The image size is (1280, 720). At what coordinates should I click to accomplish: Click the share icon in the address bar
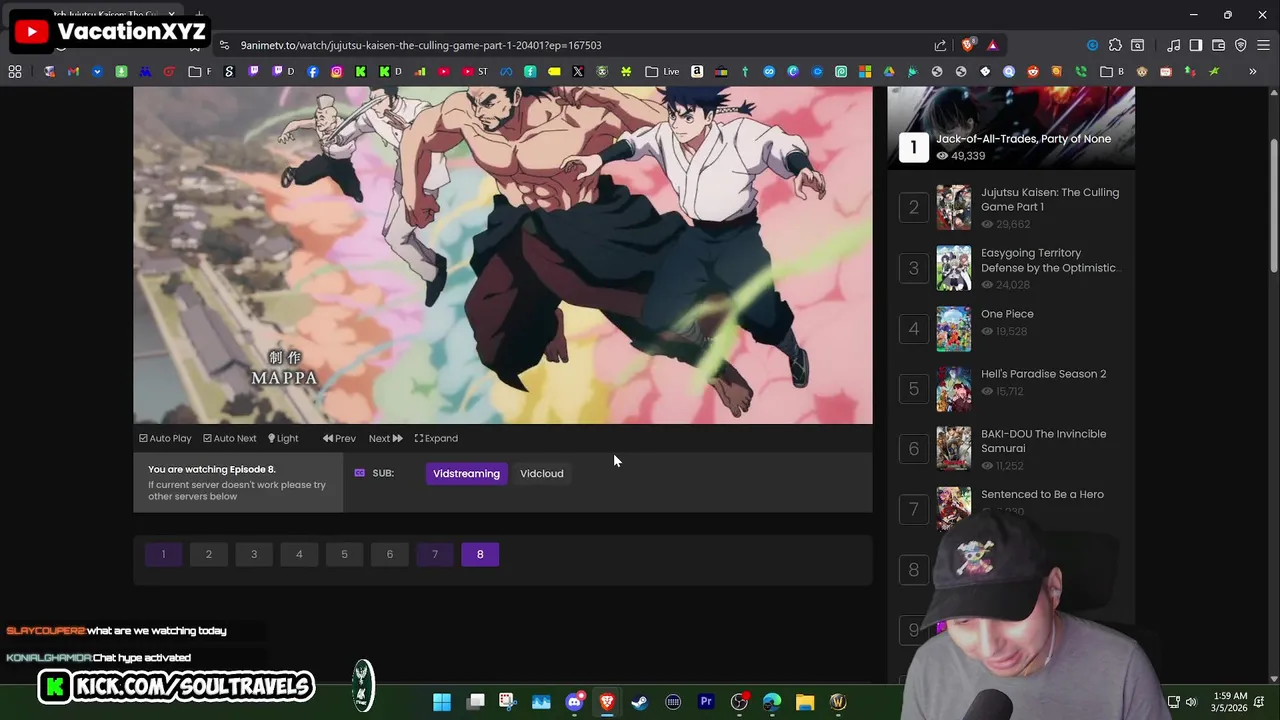point(940,45)
